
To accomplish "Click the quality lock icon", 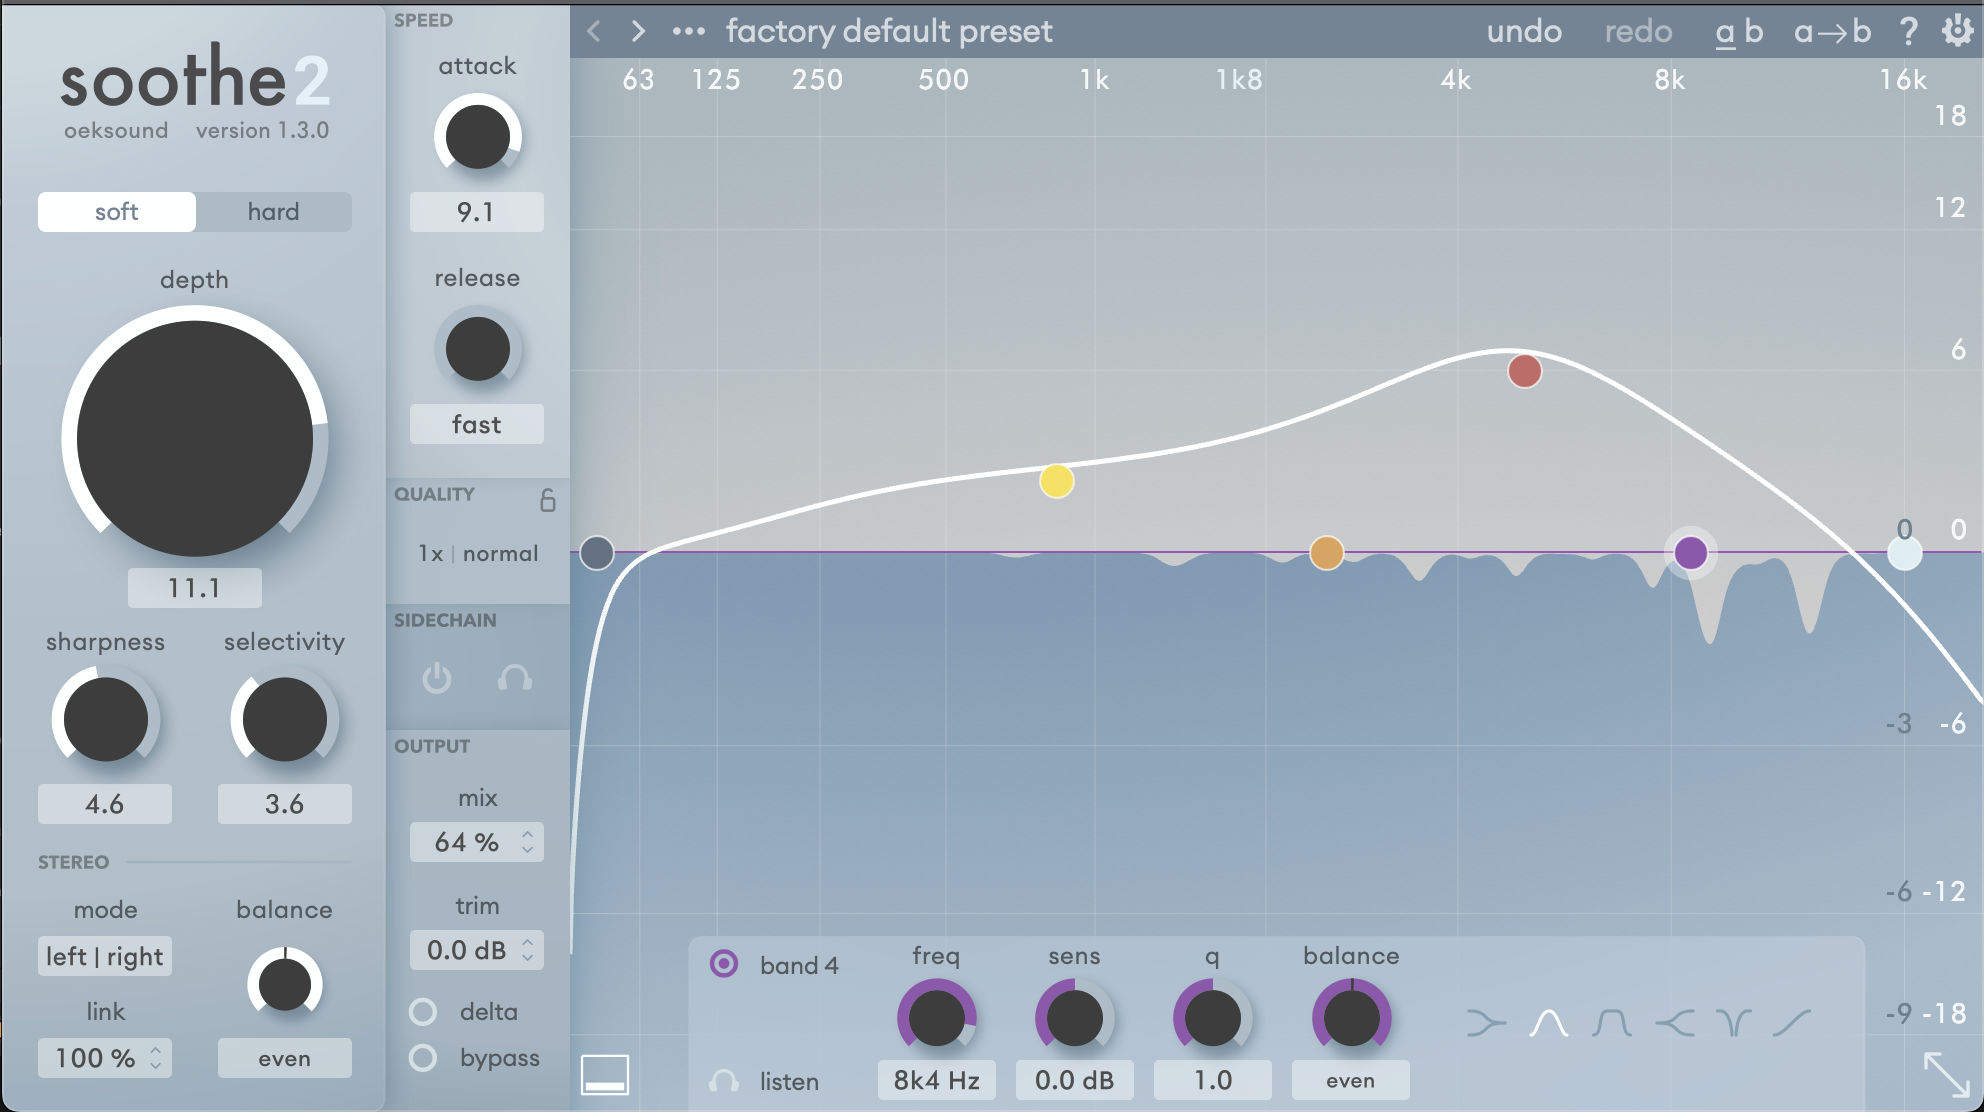I will click(548, 501).
